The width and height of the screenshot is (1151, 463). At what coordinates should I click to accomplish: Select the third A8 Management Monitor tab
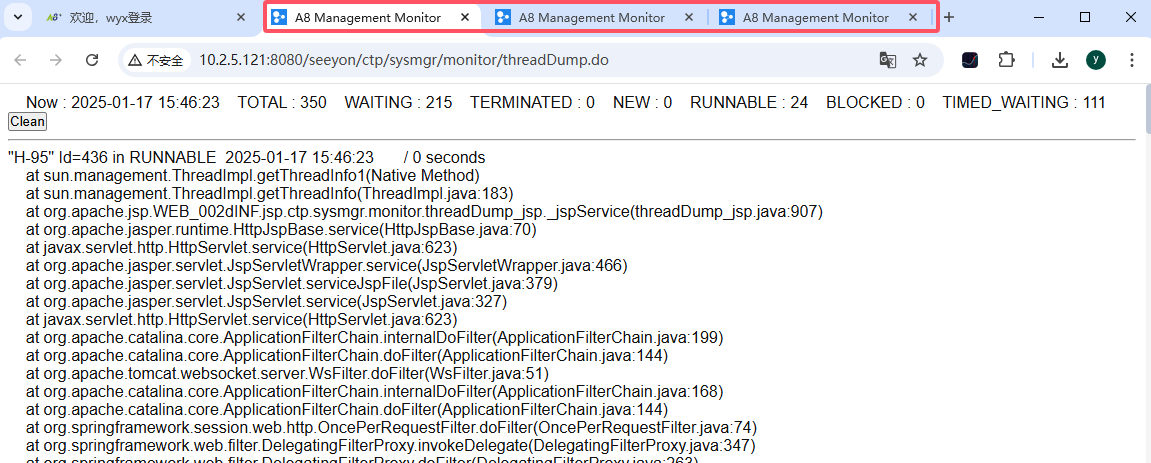(x=815, y=18)
